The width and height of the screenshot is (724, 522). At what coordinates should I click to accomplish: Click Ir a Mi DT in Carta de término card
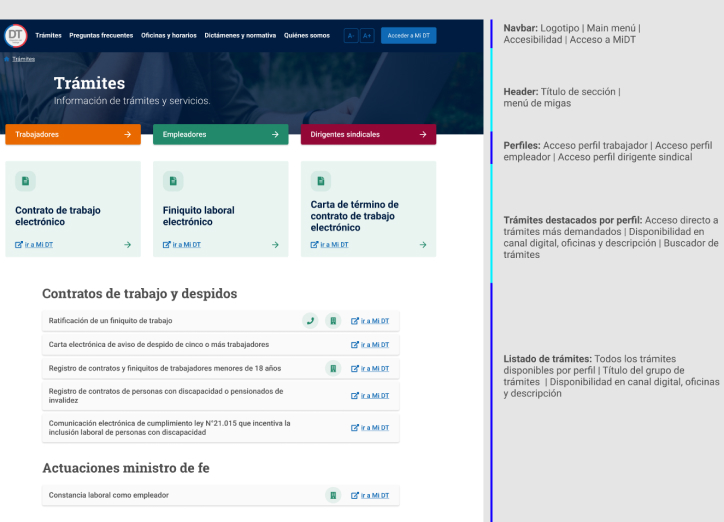tap(330, 245)
